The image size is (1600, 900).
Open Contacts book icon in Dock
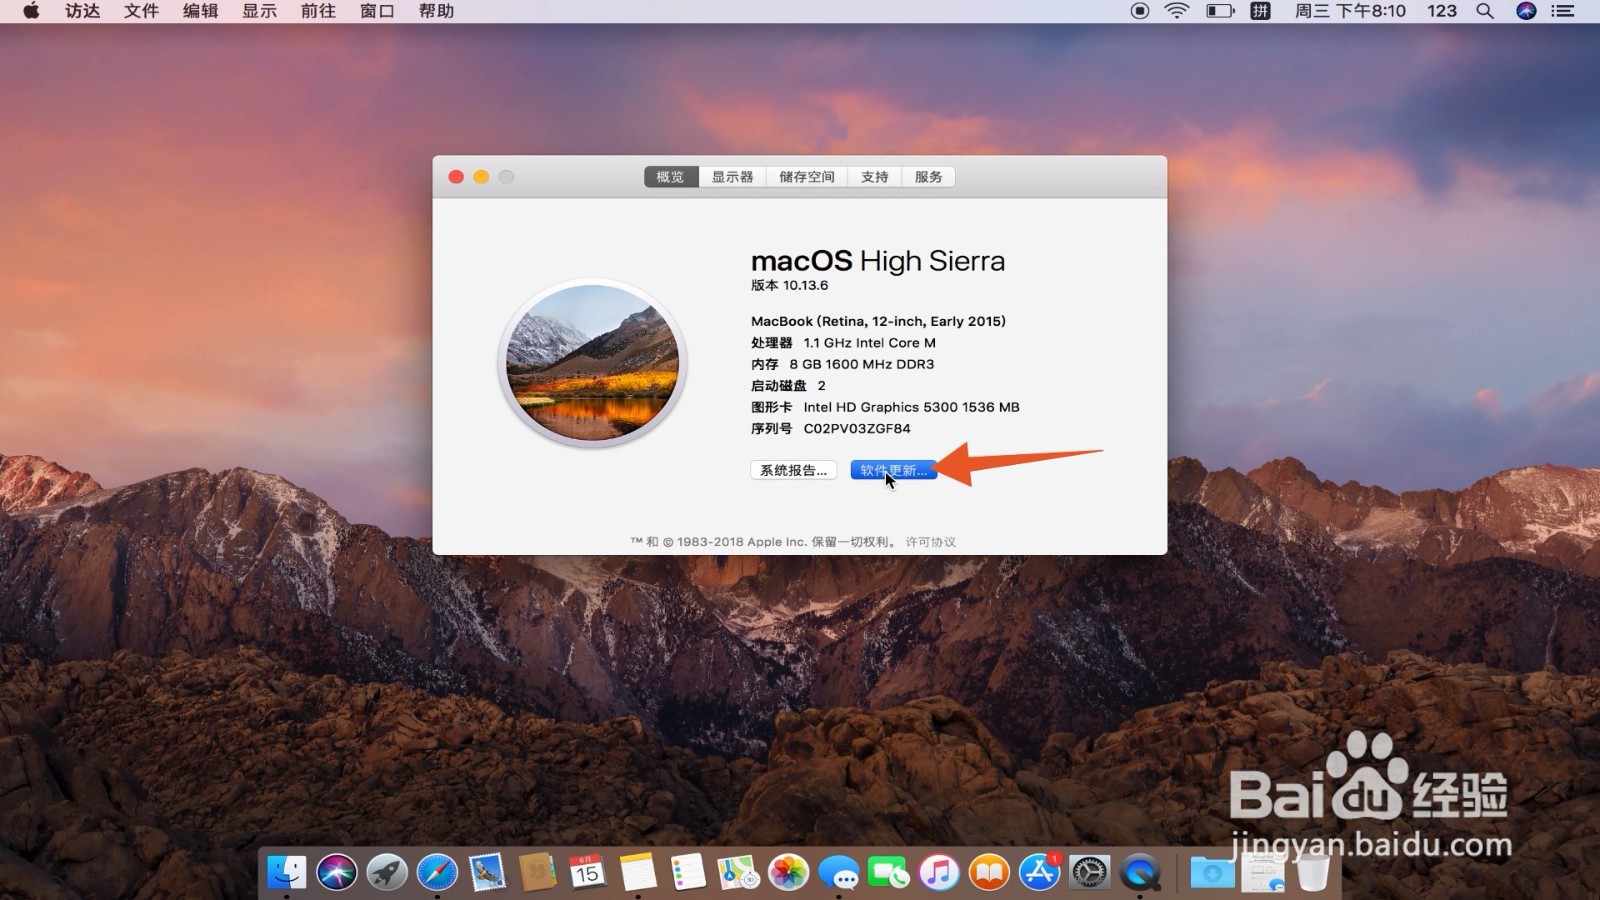537,872
